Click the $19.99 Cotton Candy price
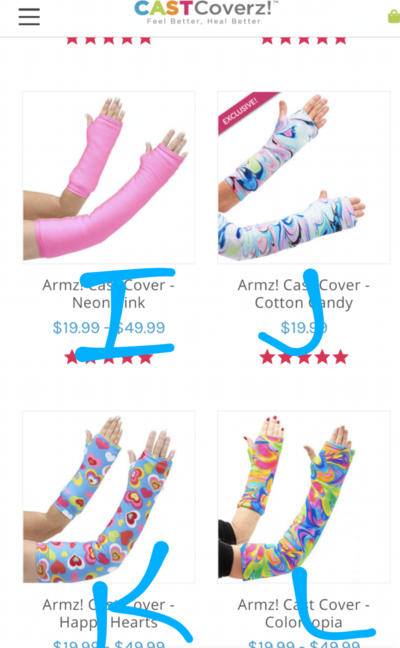400x648 pixels. click(304, 328)
